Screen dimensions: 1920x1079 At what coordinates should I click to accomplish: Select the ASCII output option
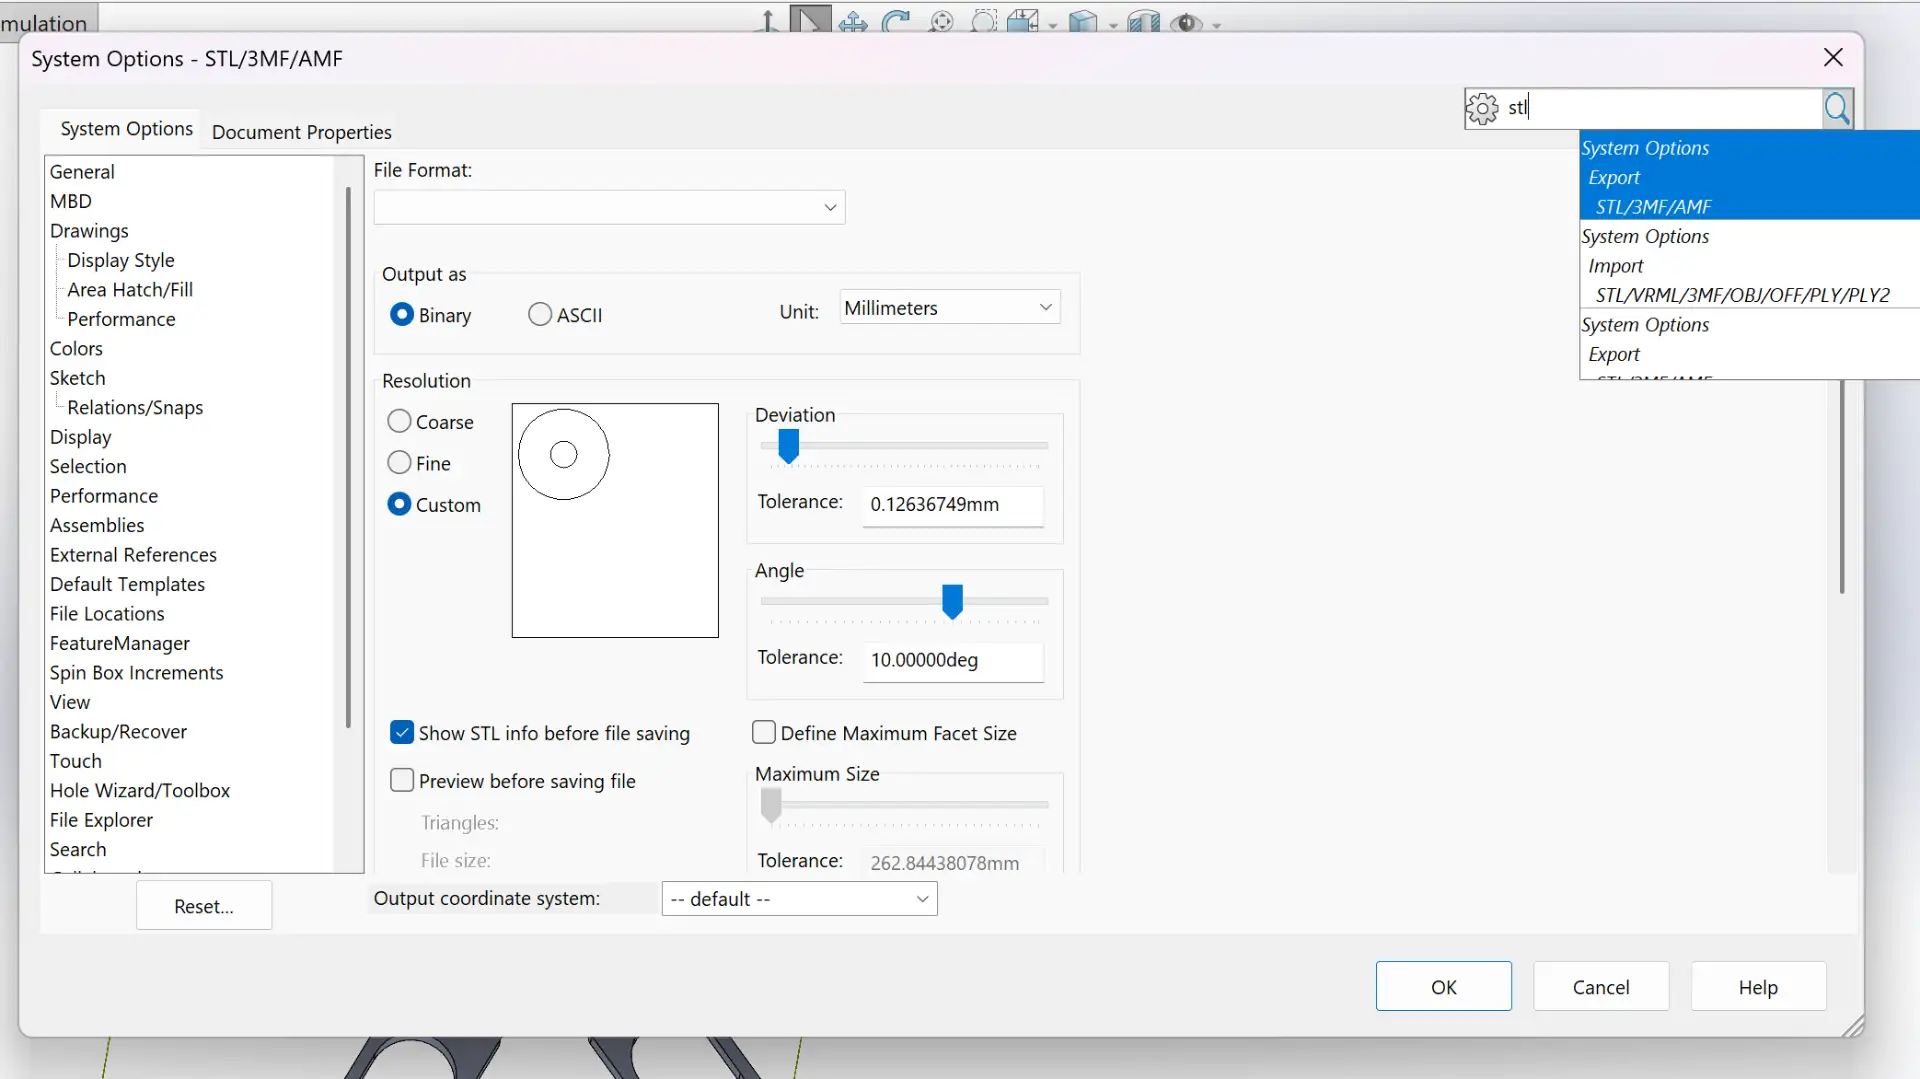pos(565,315)
